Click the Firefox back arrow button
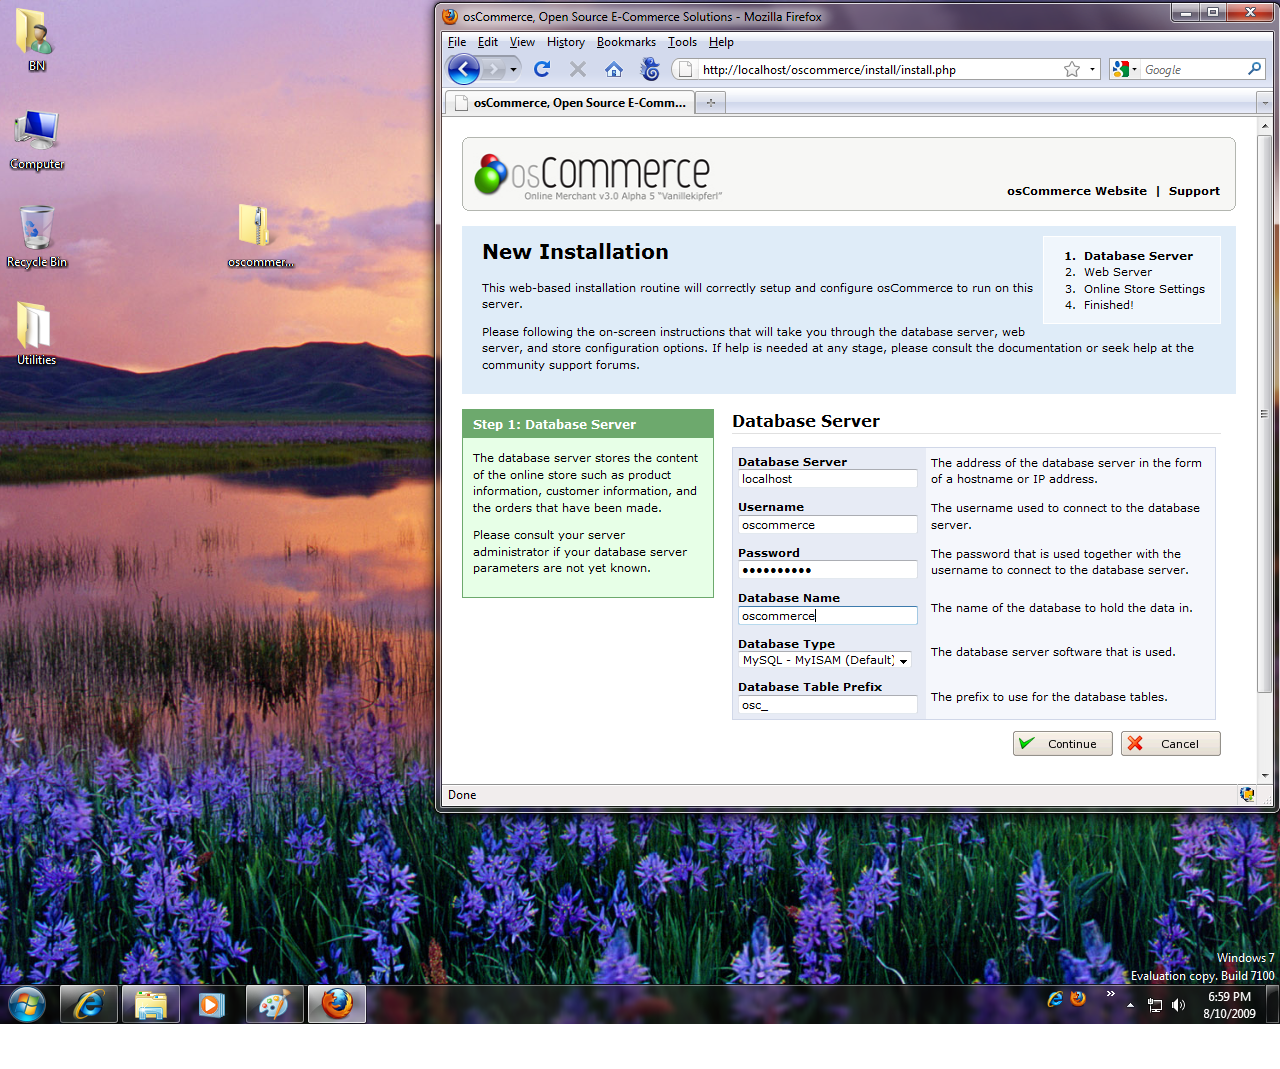 [x=464, y=69]
